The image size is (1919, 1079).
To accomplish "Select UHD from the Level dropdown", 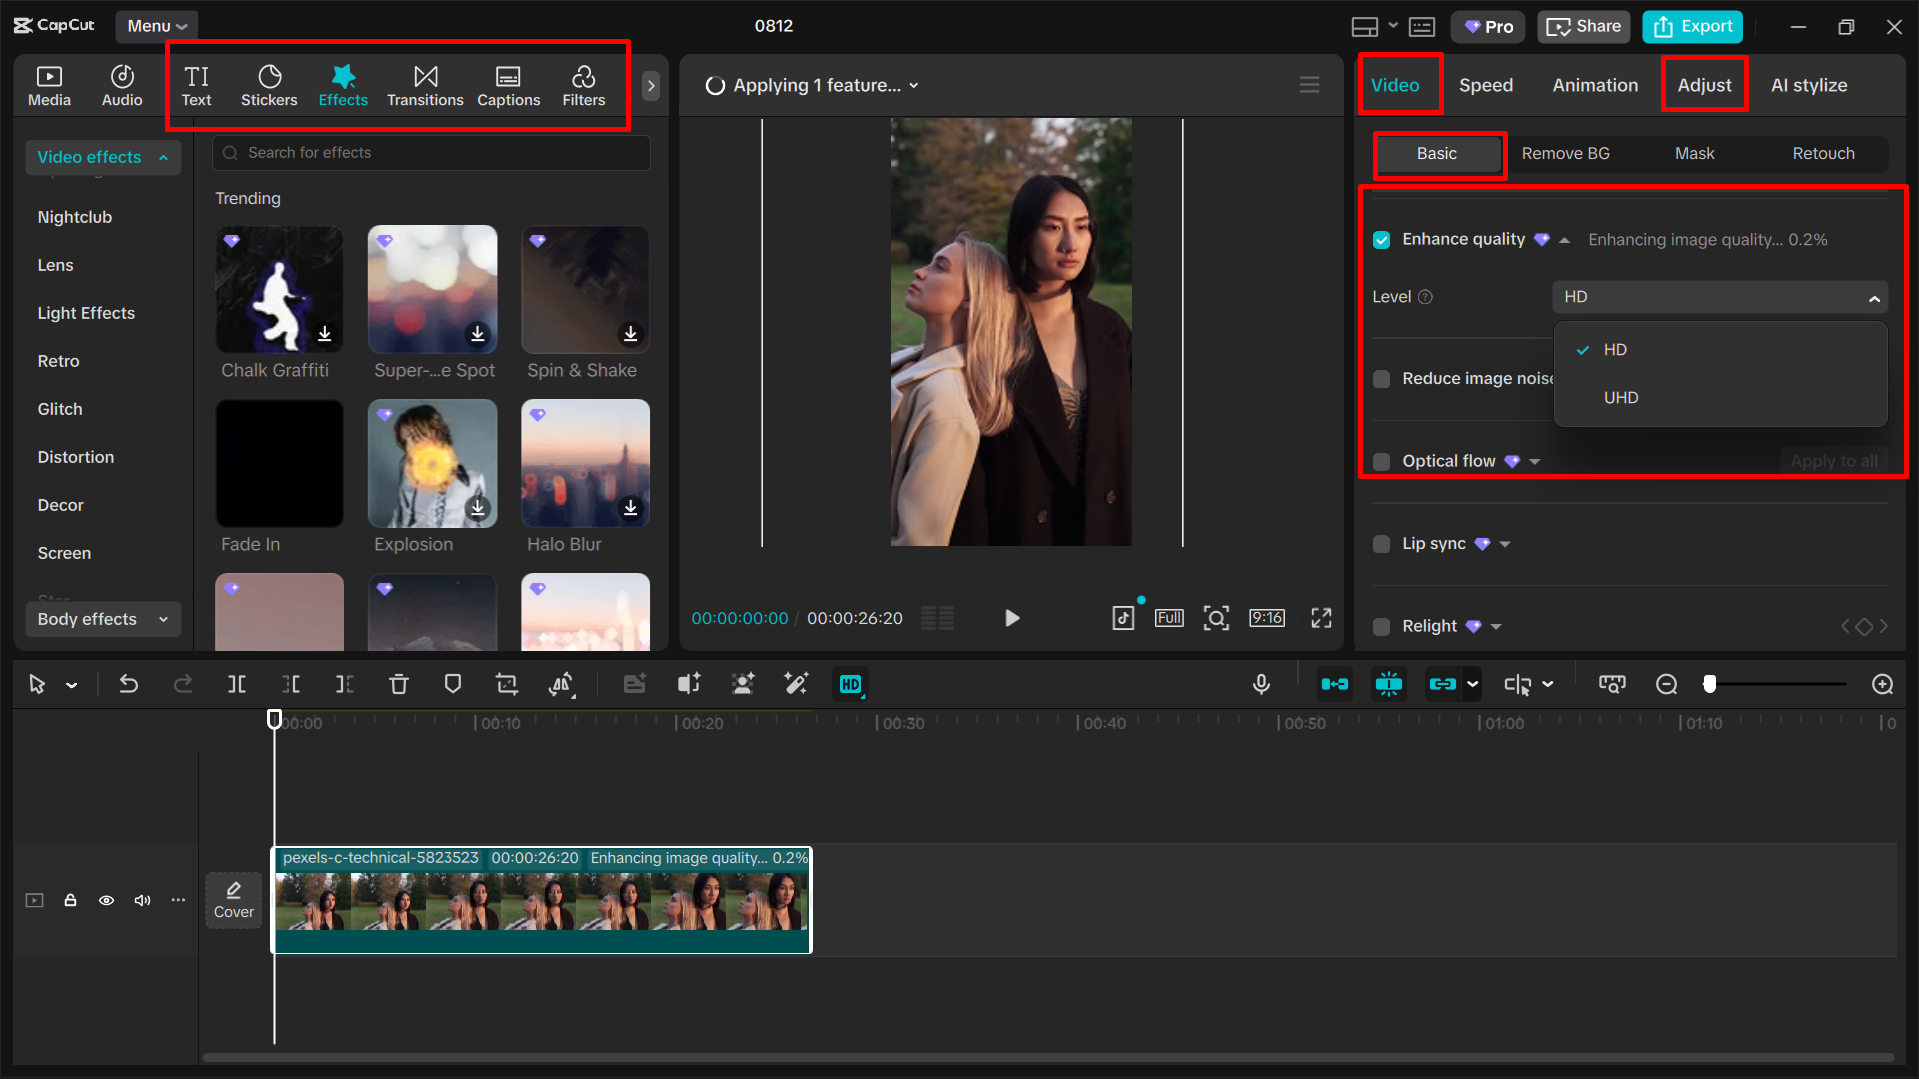I will 1620,397.
